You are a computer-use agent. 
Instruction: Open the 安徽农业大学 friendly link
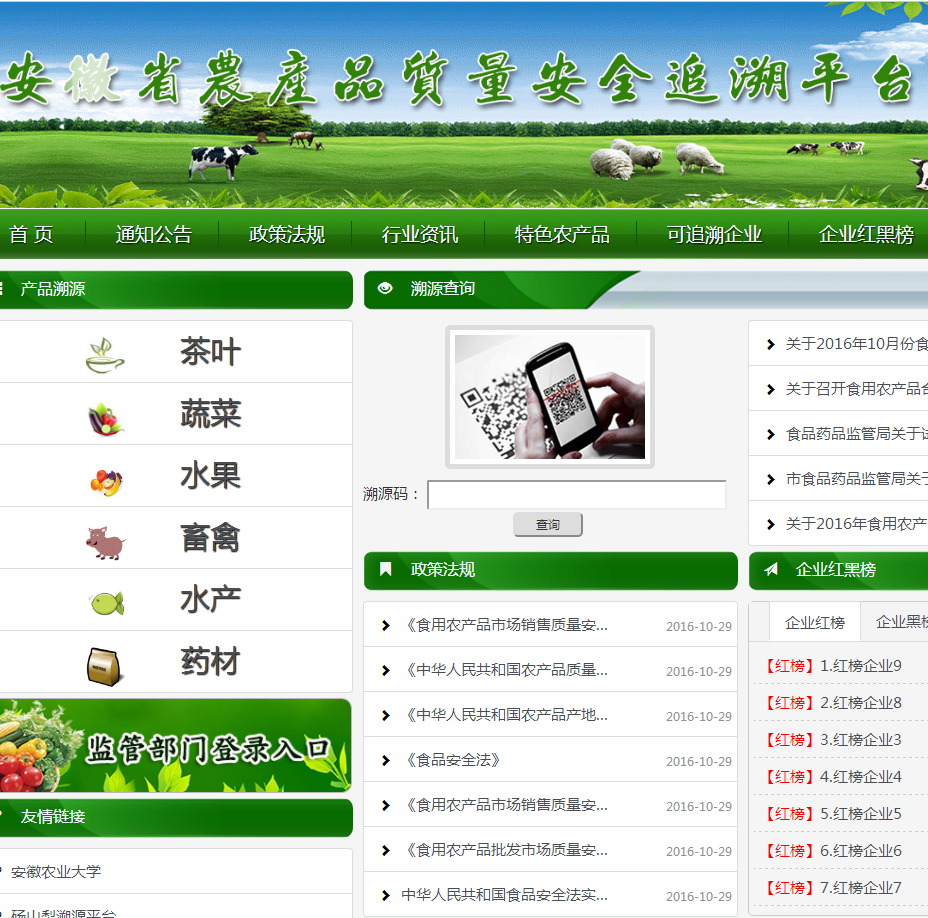[56, 872]
